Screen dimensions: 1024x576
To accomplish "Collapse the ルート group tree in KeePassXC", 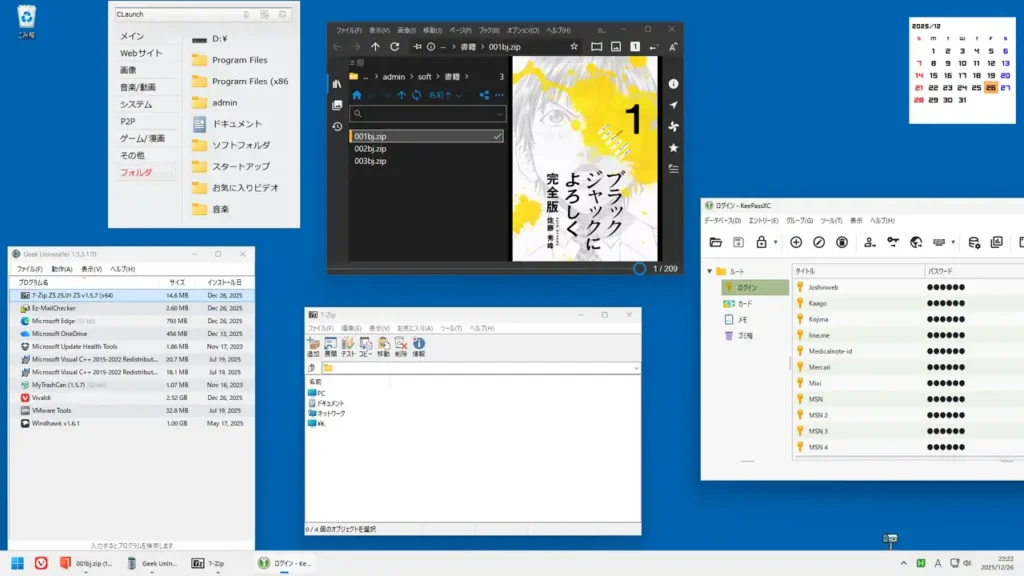I will 709,271.
